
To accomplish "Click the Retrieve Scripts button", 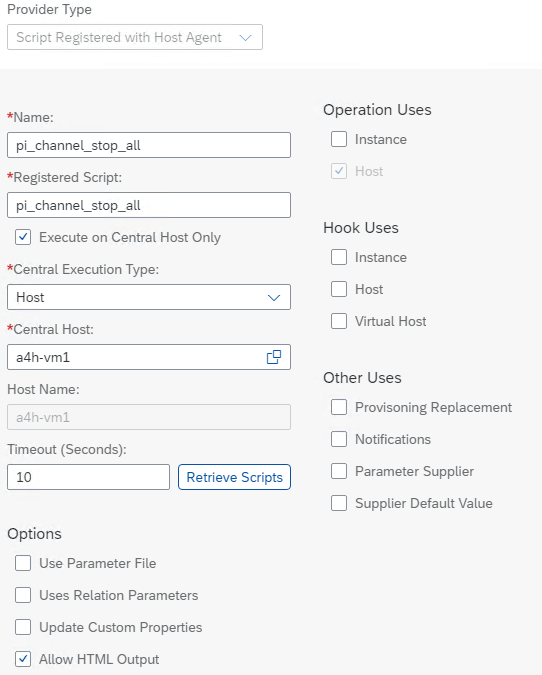I will pos(234,477).
